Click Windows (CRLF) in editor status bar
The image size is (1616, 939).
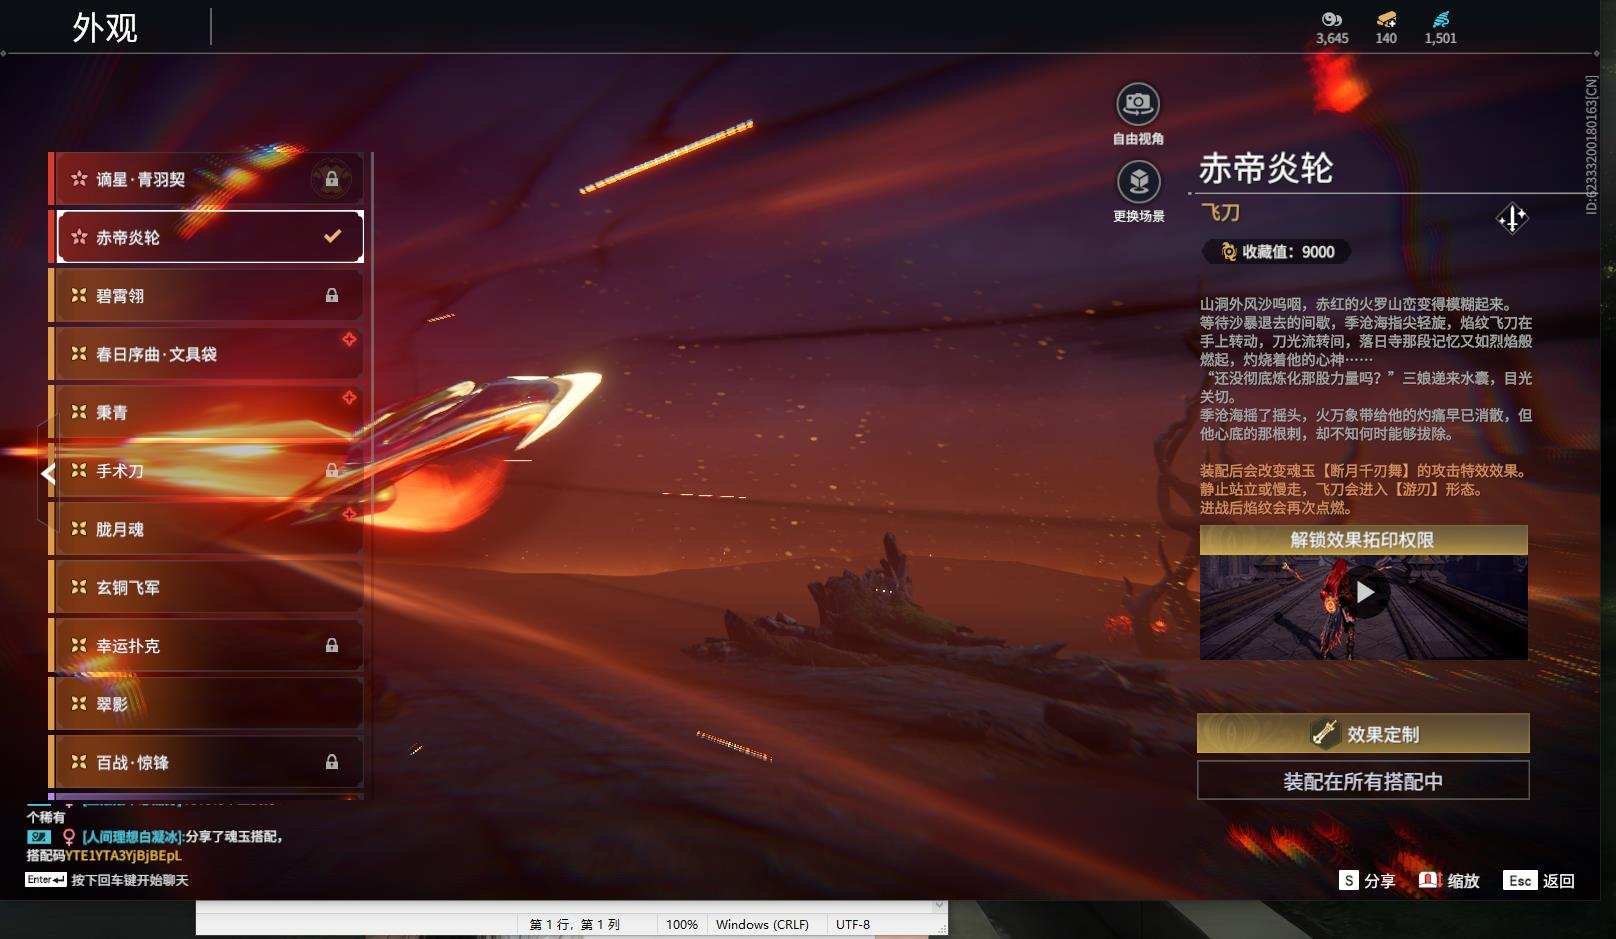762,924
